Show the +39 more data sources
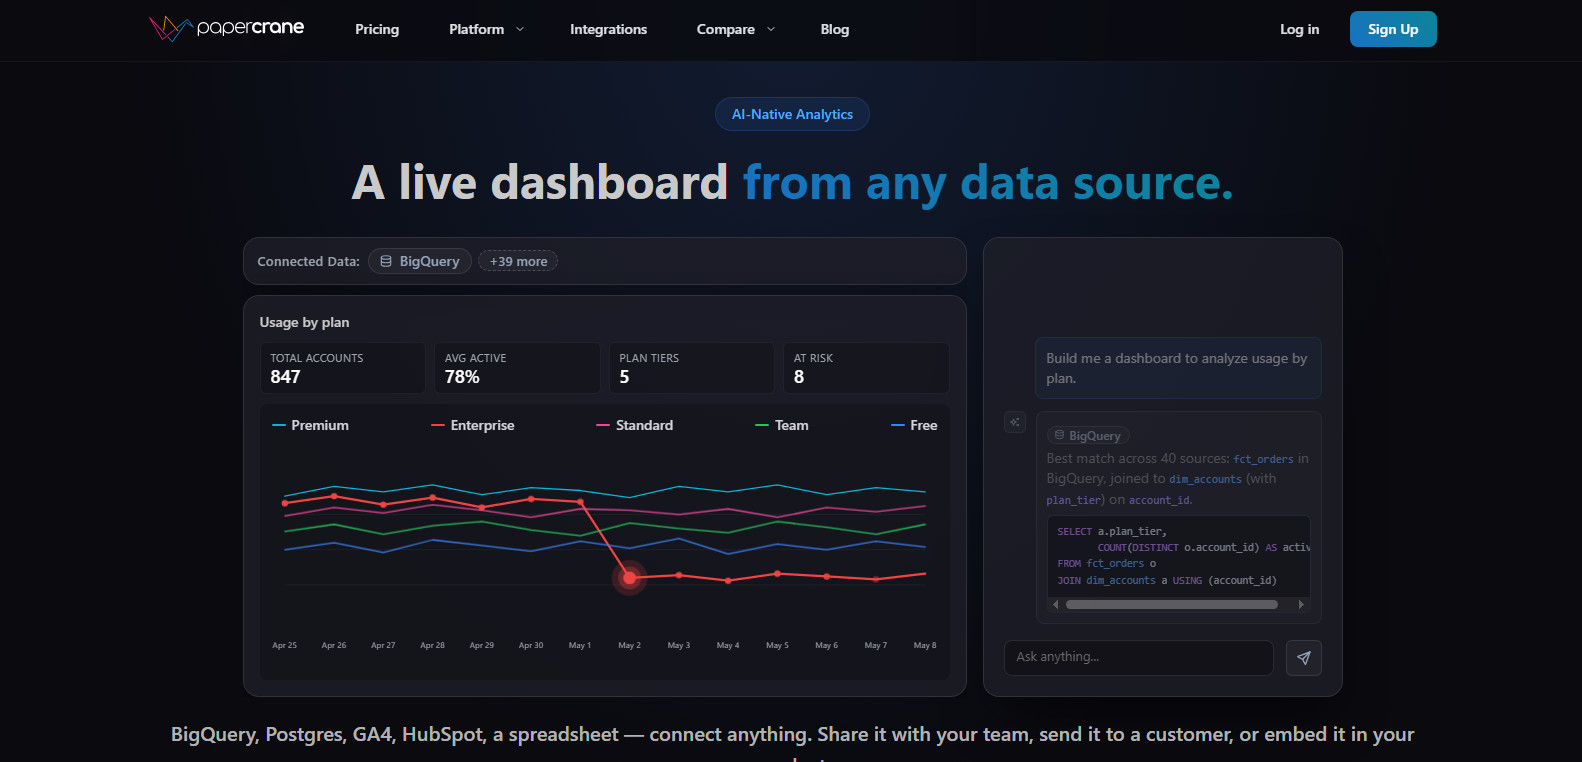 click(518, 261)
